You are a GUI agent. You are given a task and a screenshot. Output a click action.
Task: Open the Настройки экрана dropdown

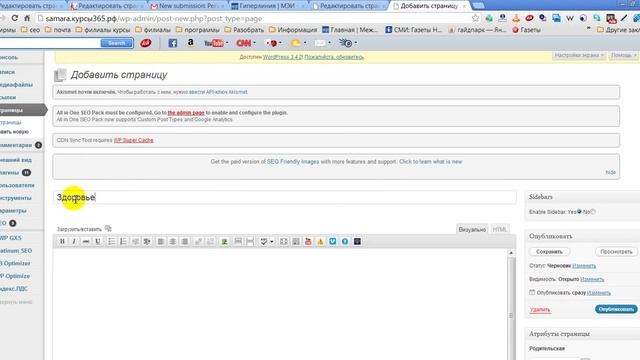(579, 55)
